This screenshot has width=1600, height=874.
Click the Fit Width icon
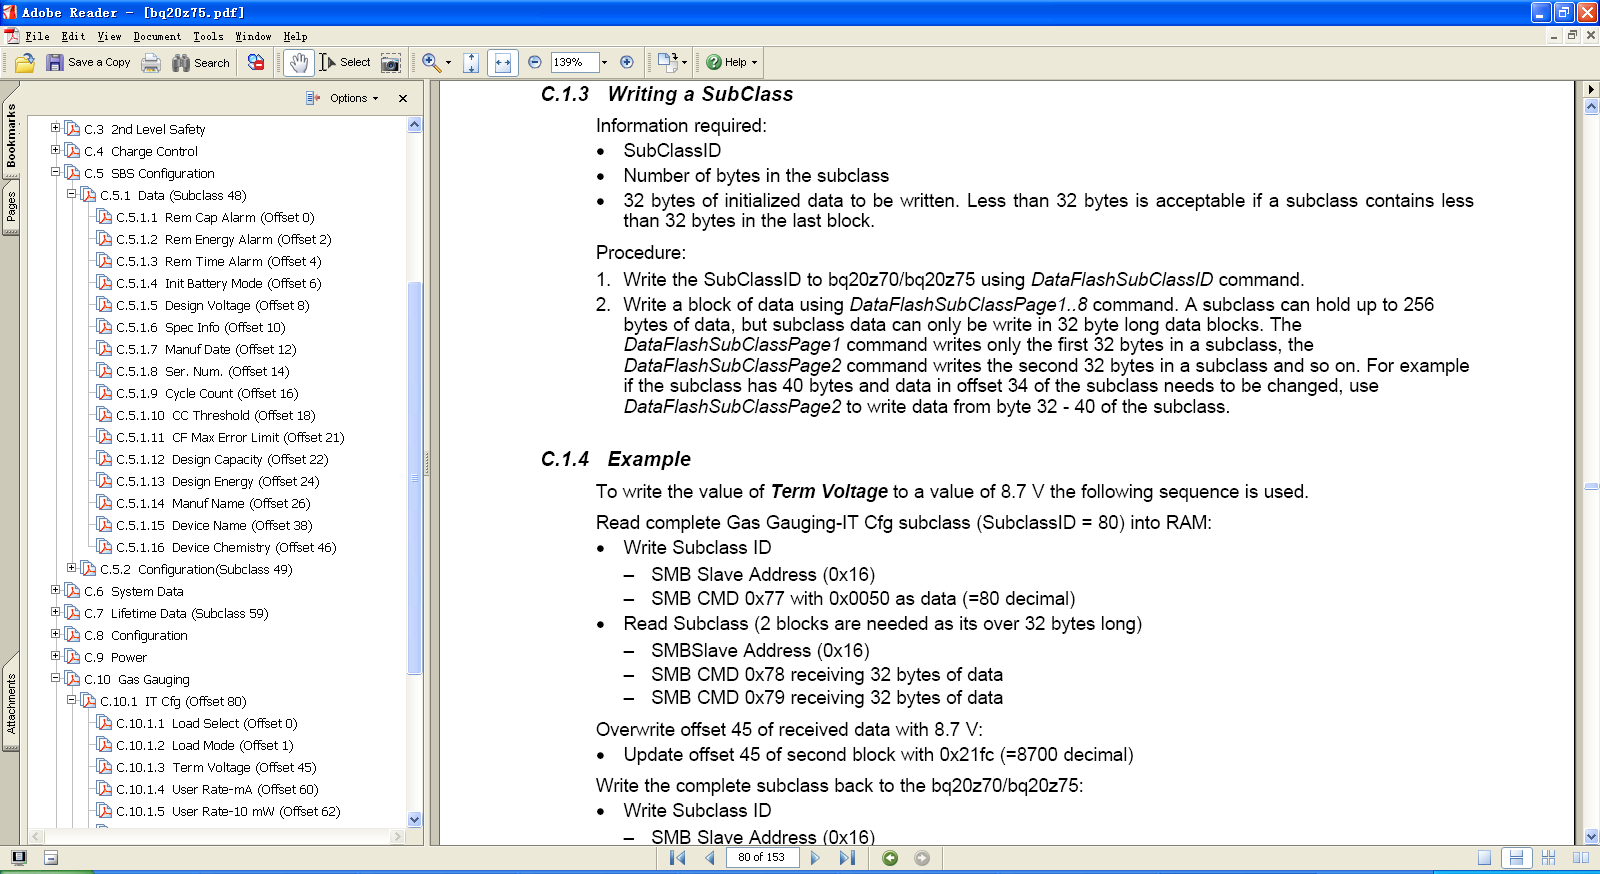[x=503, y=62]
